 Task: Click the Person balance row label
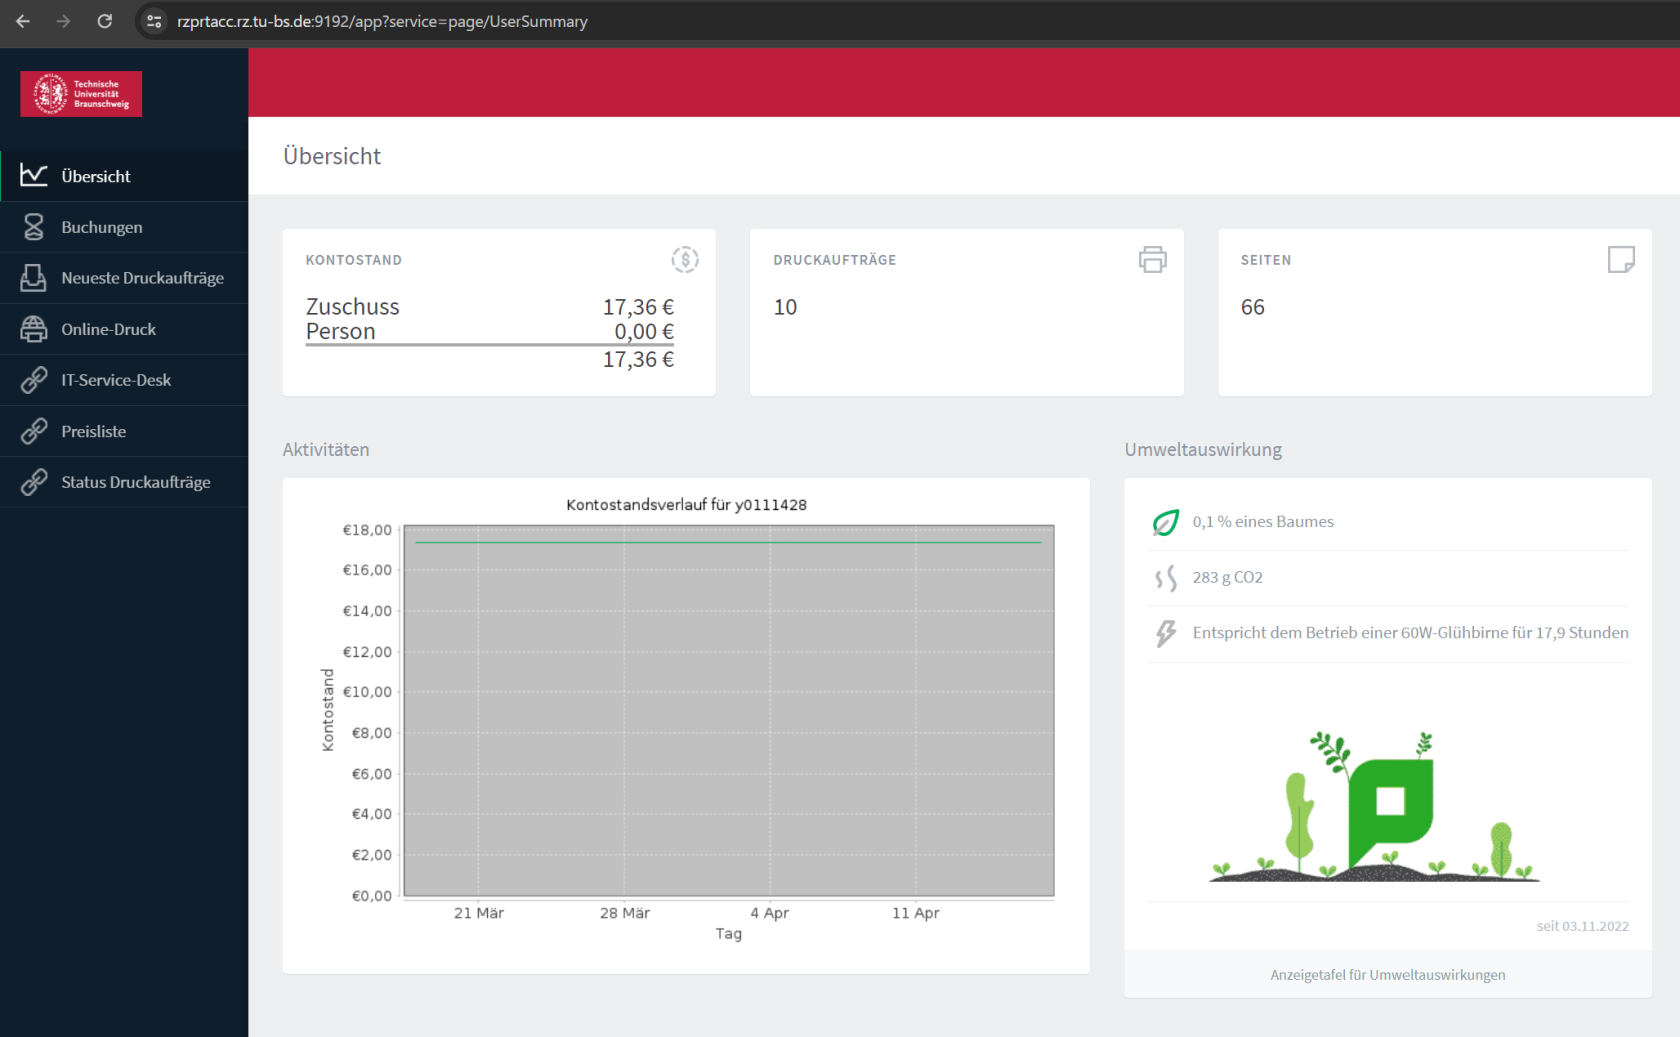(340, 332)
